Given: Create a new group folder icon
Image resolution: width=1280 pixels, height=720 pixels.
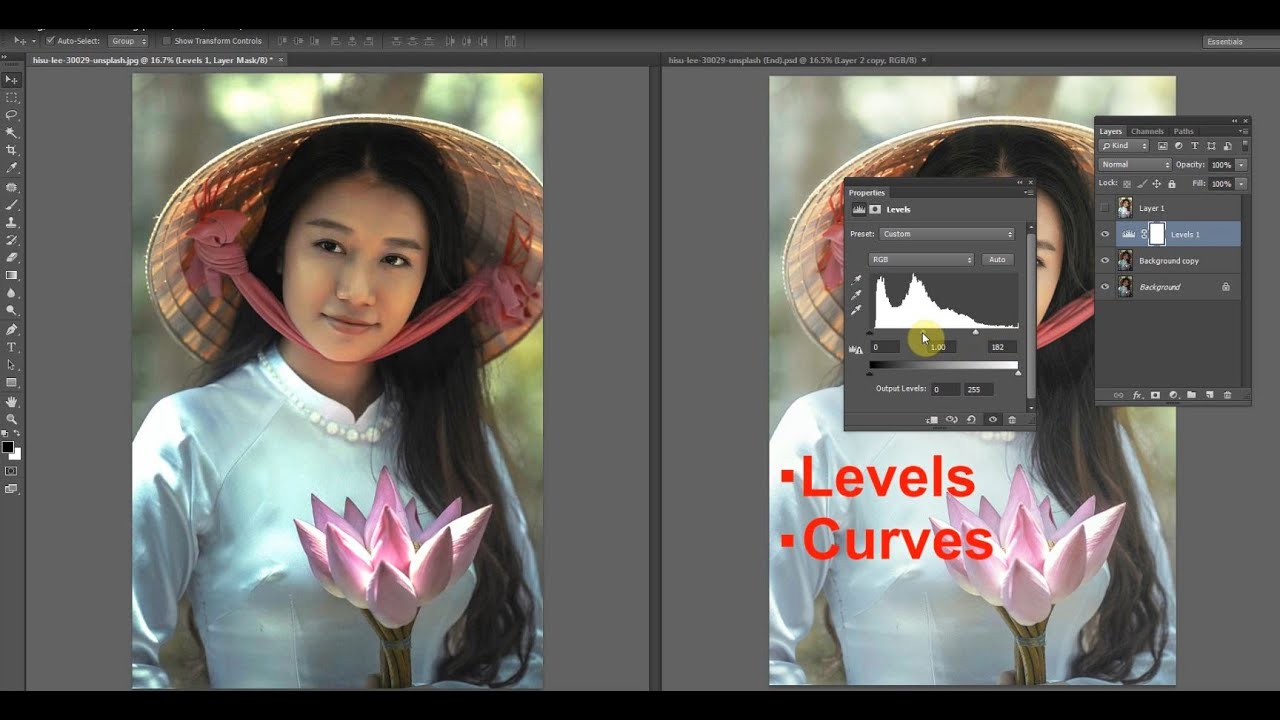Looking at the screenshot, I should point(1191,395).
